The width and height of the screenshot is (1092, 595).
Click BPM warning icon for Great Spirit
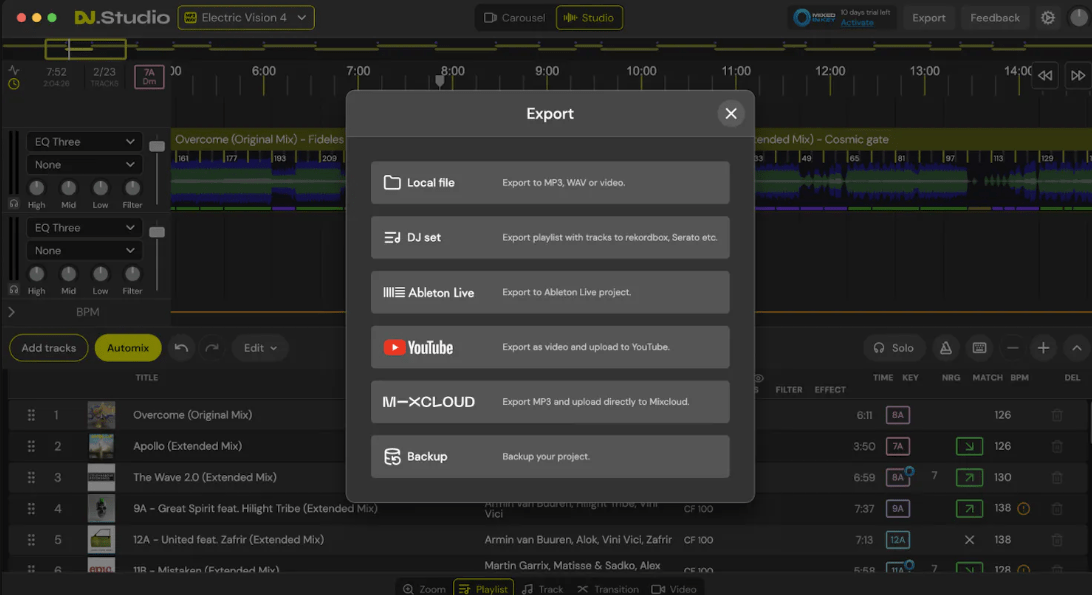pos(1023,509)
